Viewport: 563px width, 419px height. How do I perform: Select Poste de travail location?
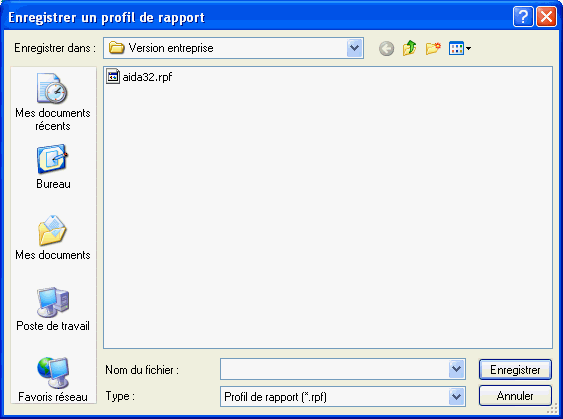click(53, 309)
